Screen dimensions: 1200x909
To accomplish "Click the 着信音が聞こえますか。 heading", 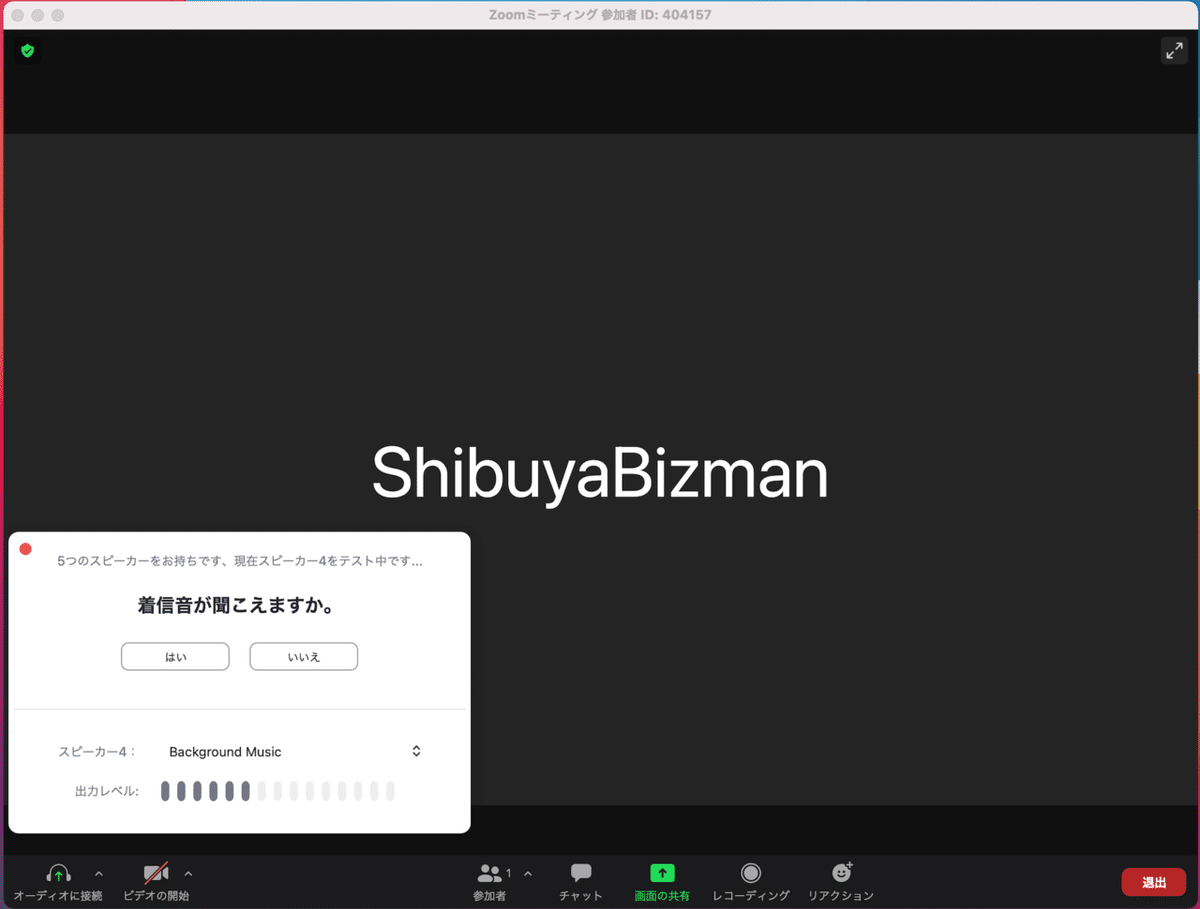I will [x=235, y=606].
